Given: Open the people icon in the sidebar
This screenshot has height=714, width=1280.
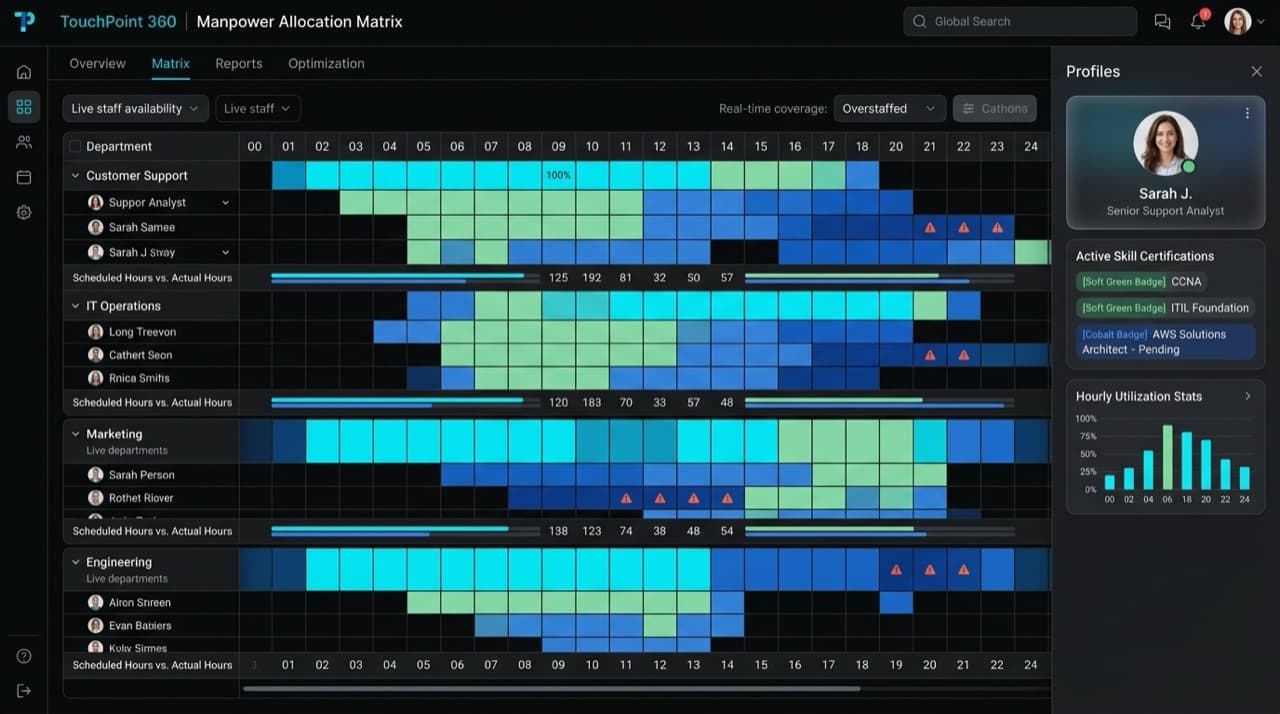Looking at the screenshot, I should coord(24,142).
